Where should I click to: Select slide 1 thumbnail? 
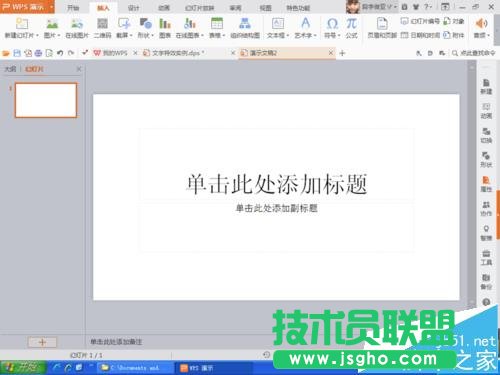46,100
